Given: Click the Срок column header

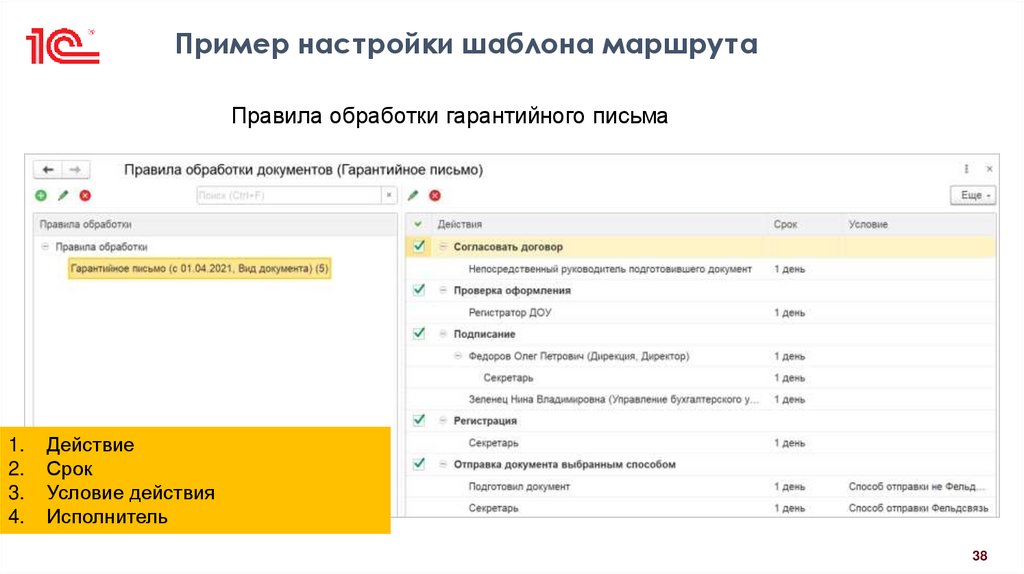Looking at the screenshot, I should click(786, 224).
